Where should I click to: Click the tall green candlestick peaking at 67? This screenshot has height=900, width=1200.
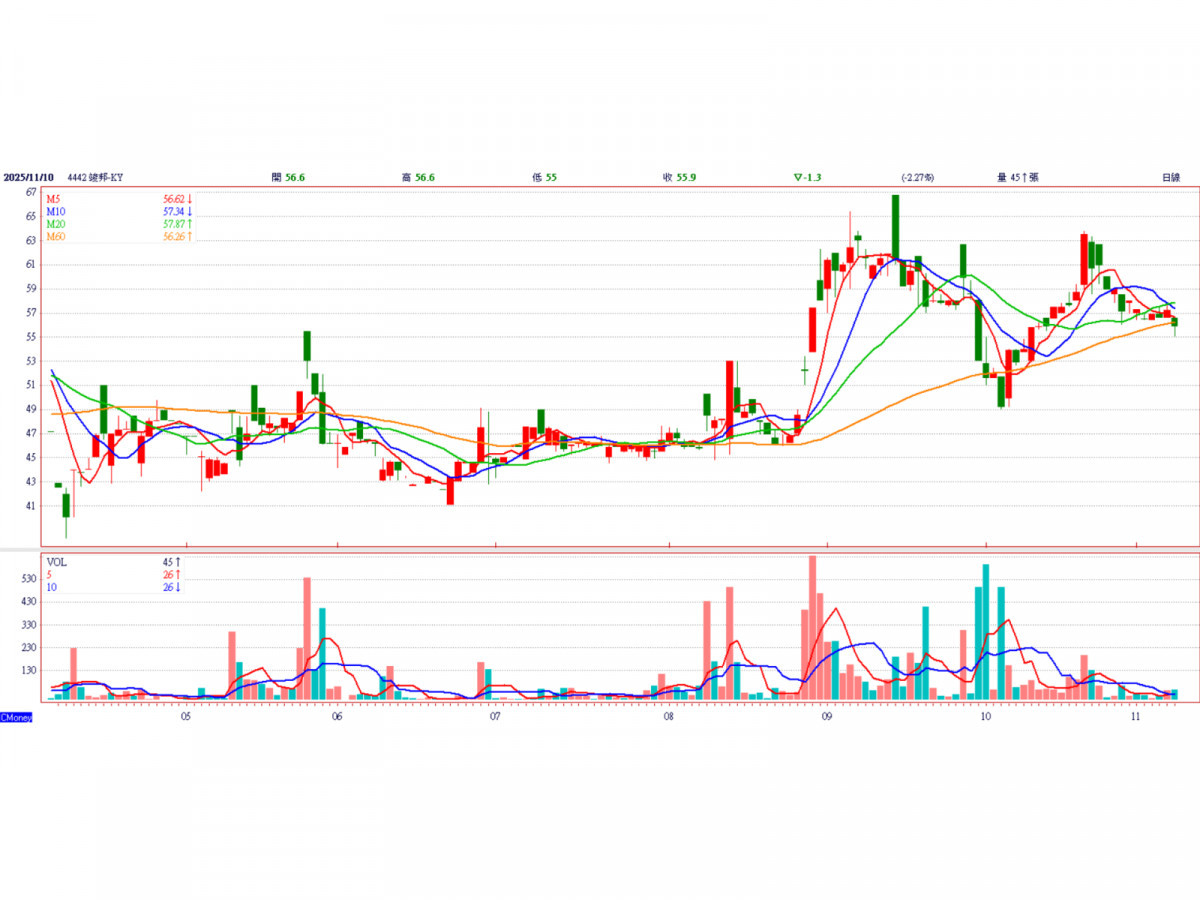pyautogui.click(x=896, y=226)
